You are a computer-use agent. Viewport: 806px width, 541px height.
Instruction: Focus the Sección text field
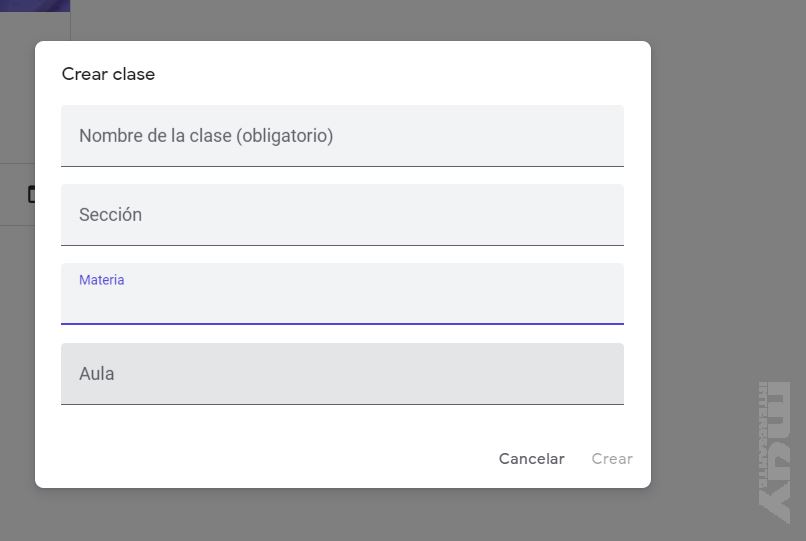click(x=342, y=215)
